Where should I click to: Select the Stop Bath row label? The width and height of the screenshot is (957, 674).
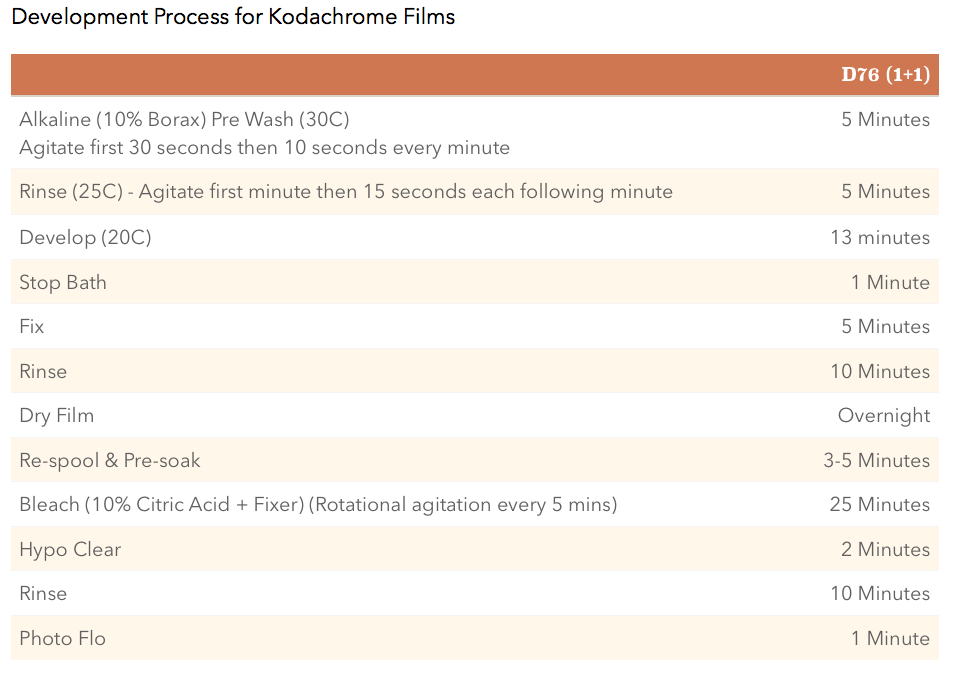pyautogui.click(x=63, y=283)
